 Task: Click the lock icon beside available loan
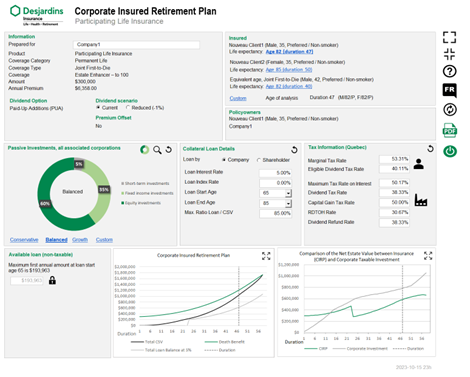(x=52, y=280)
